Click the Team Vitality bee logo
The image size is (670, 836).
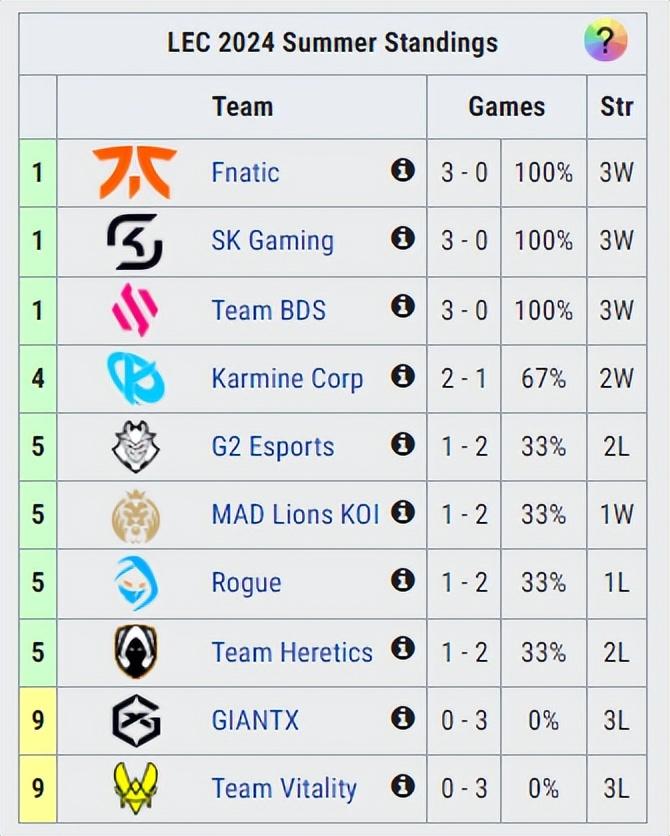click(x=135, y=788)
